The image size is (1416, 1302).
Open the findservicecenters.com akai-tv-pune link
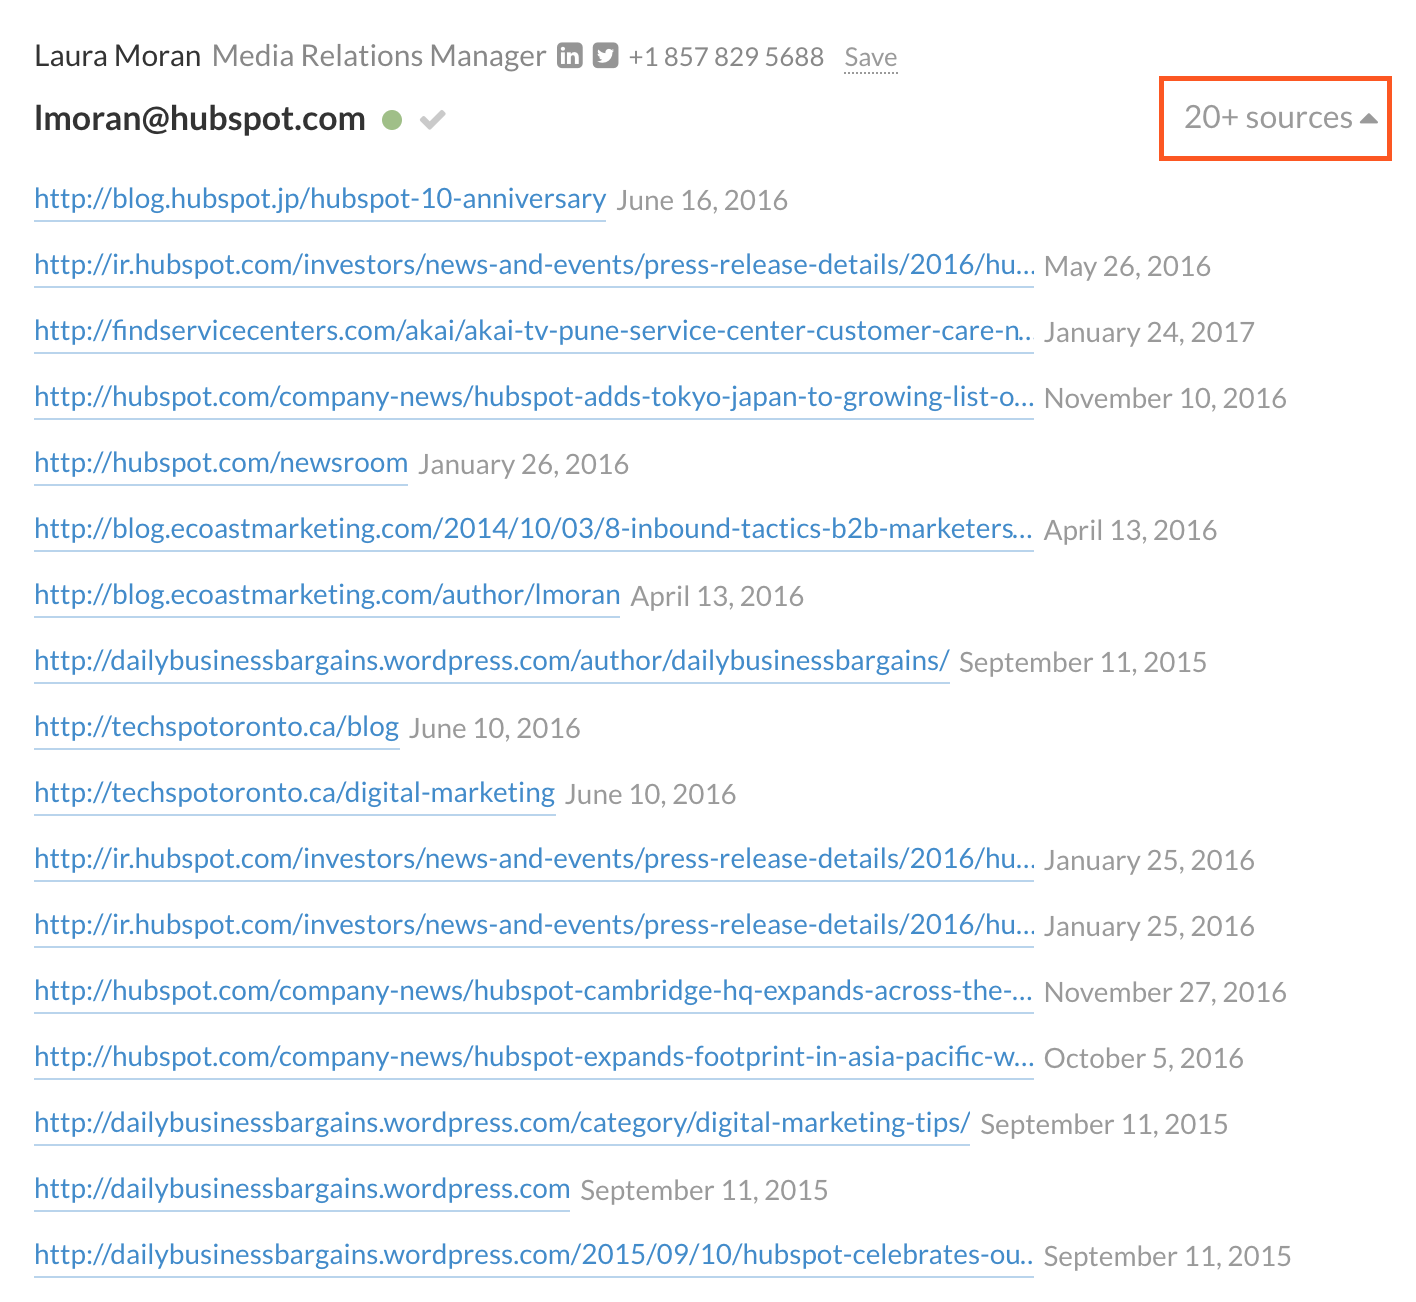pos(534,331)
